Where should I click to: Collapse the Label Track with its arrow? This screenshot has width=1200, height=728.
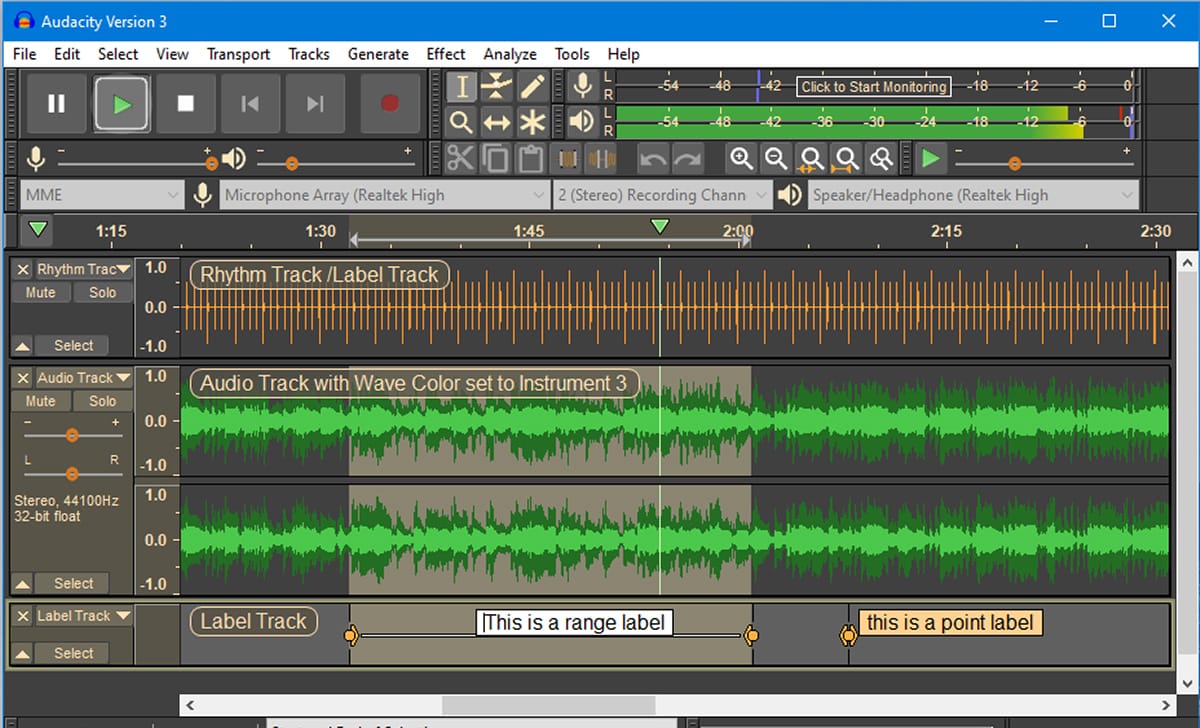click(24, 653)
